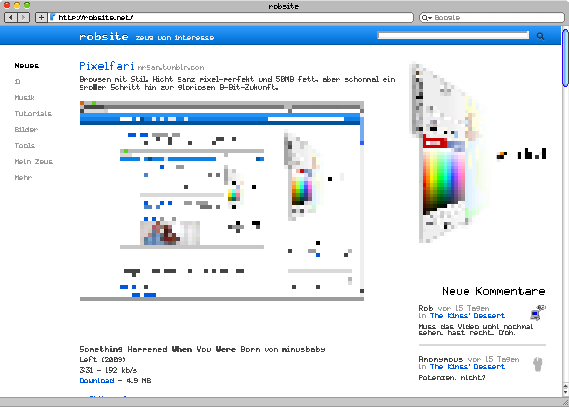Click the robsite logo title in the header
The image size is (569, 407).
(104, 37)
